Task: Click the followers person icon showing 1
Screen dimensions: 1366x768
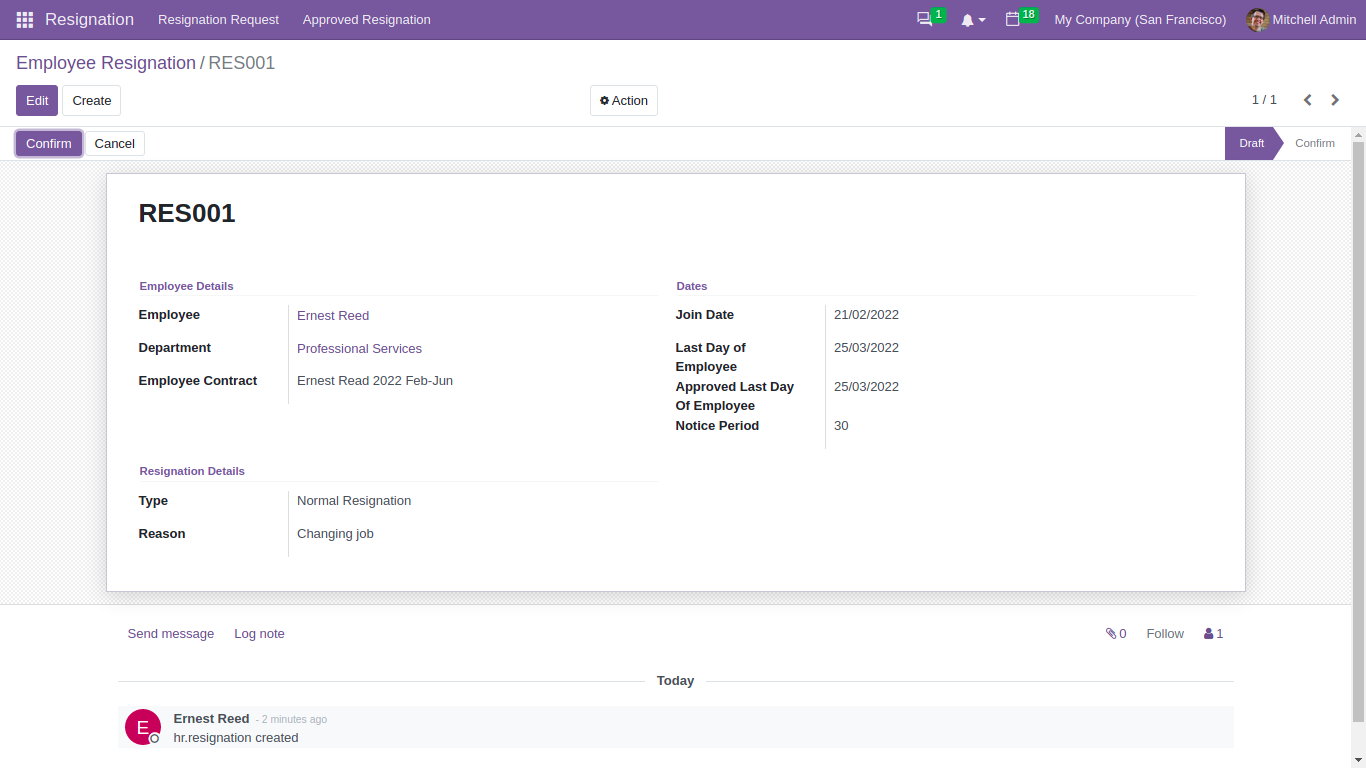Action: pyautogui.click(x=1211, y=633)
